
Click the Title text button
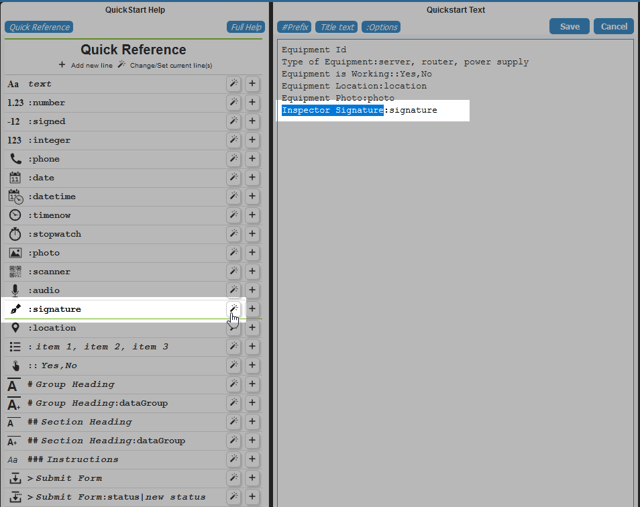(x=337, y=27)
